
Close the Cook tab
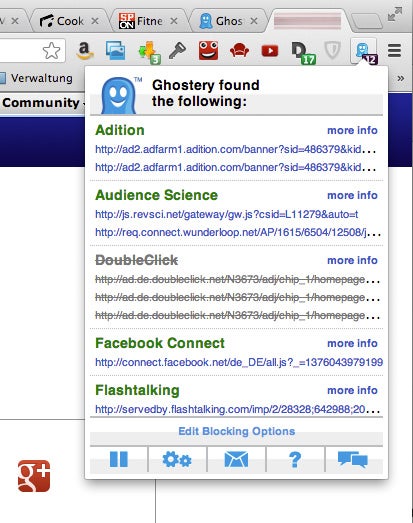[x=95, y=21]
